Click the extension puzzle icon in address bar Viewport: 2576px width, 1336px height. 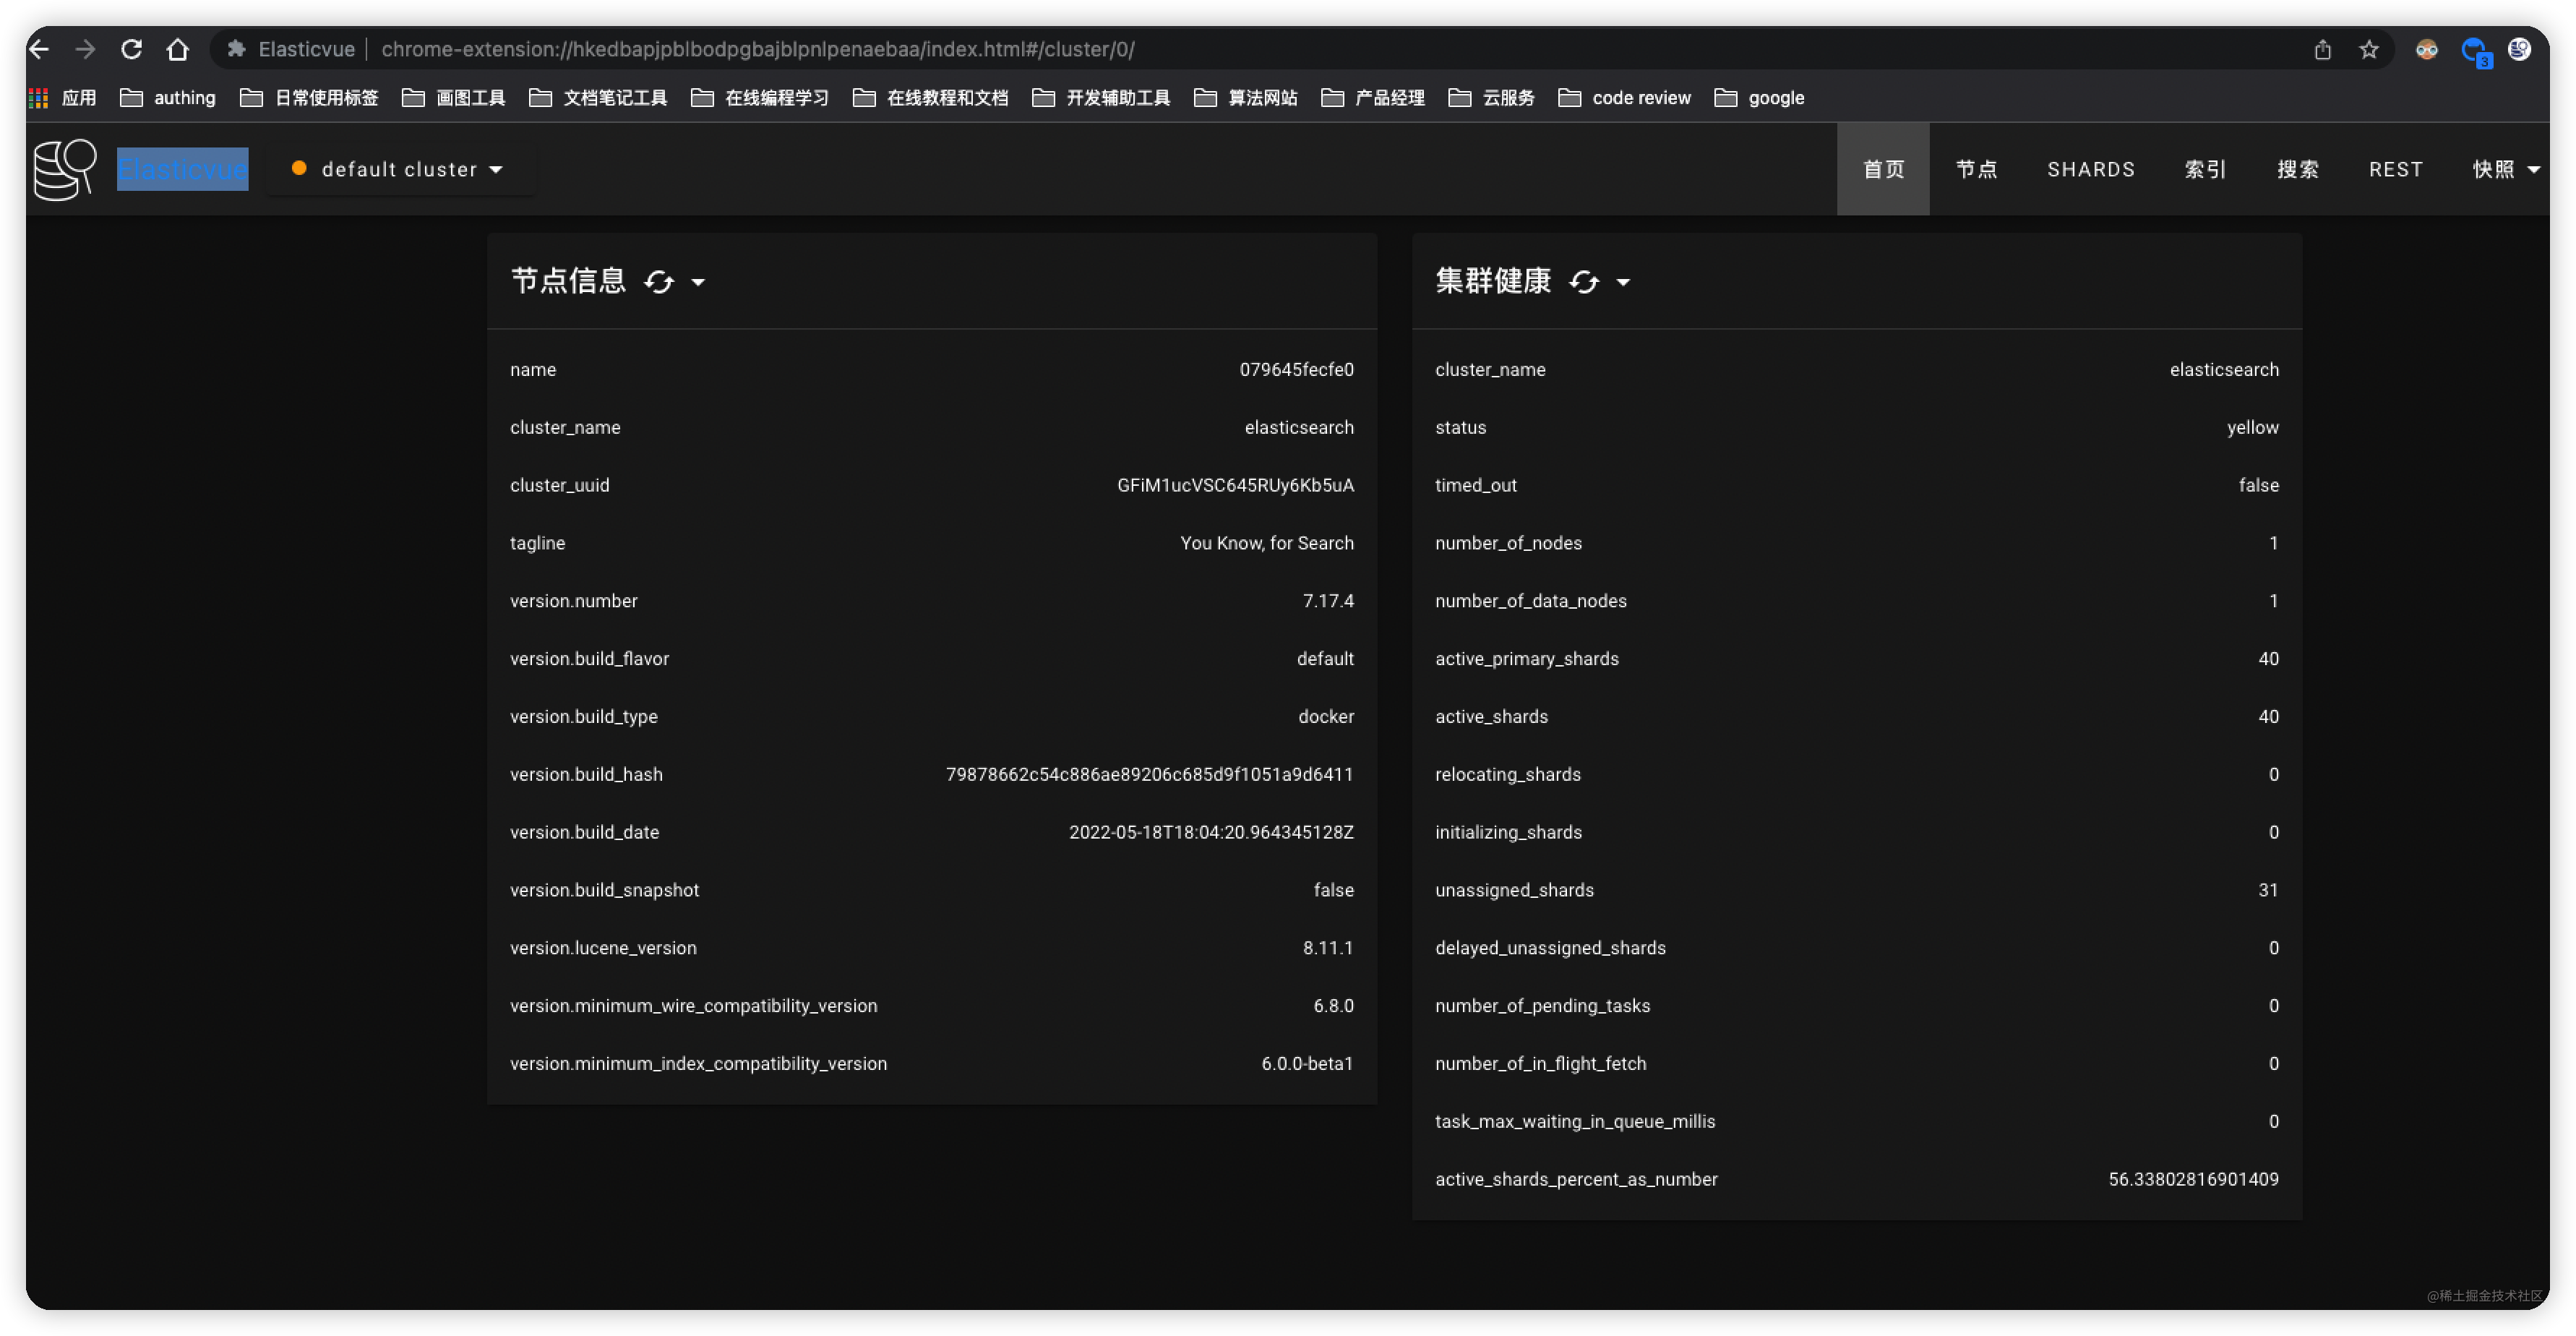(236, 49)
